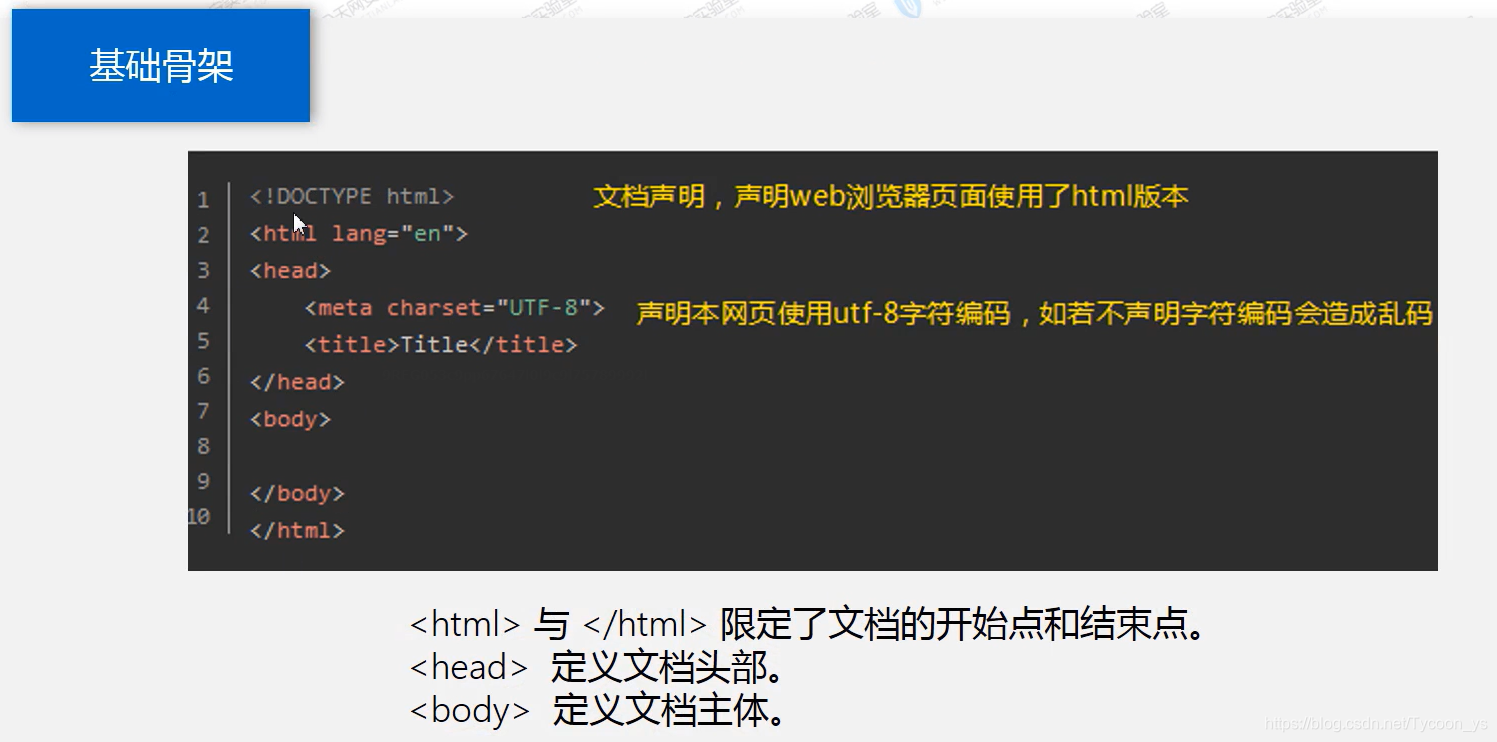Click the <meta charset="UTF-8"> line
Viewport: 1497px width, 742px height.
click(x=455, y=308)
